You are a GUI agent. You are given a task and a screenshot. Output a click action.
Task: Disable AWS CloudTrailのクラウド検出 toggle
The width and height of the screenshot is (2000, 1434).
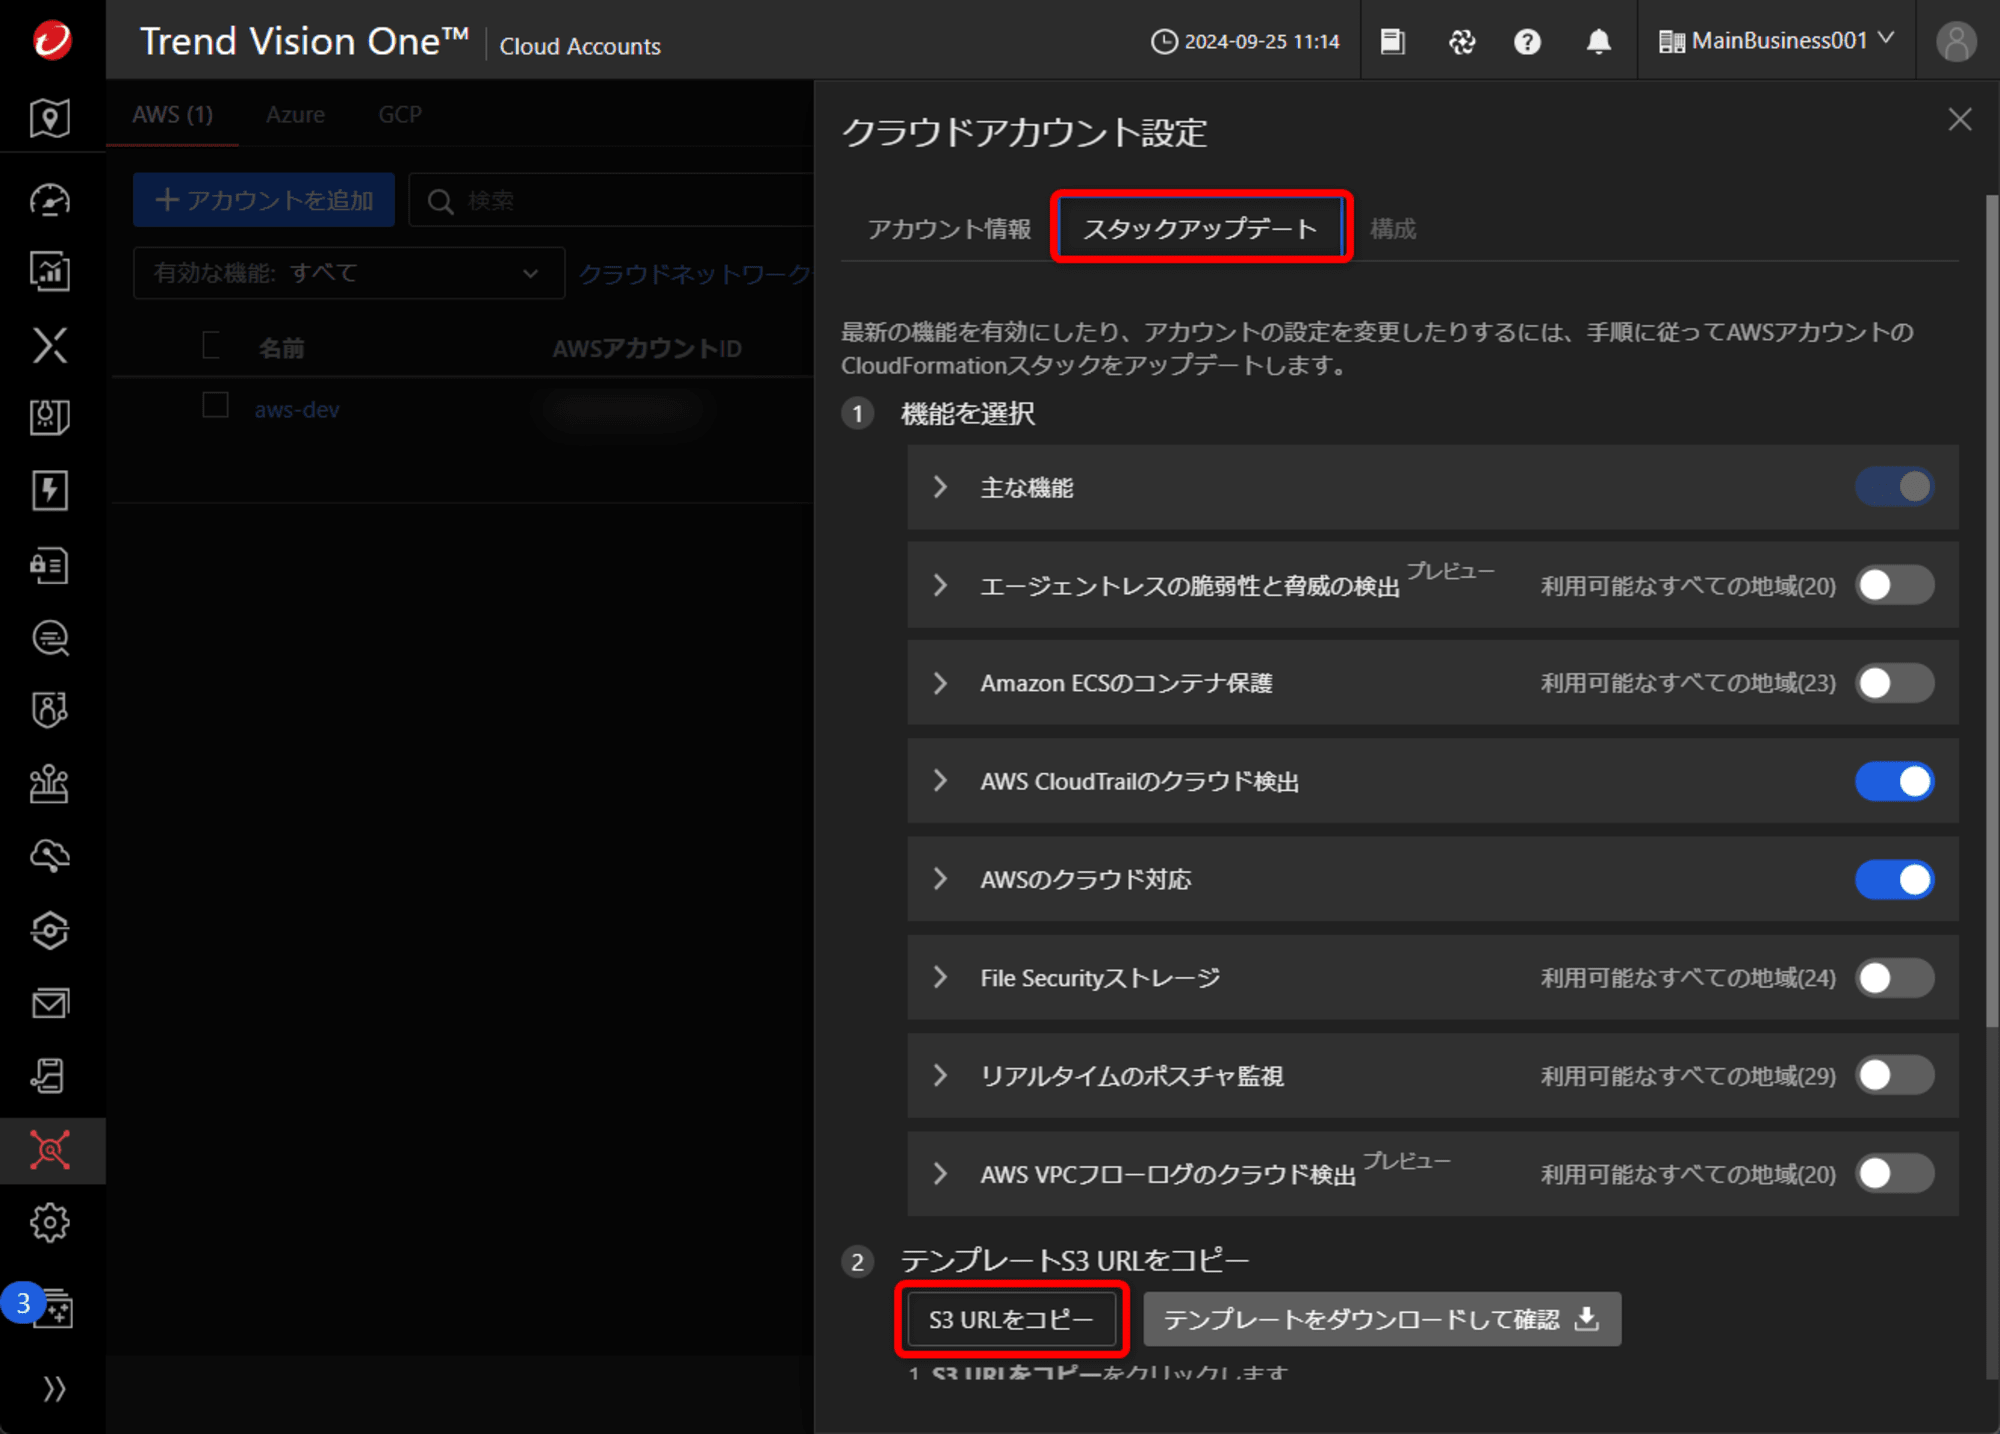click(x=1894, y=781)
